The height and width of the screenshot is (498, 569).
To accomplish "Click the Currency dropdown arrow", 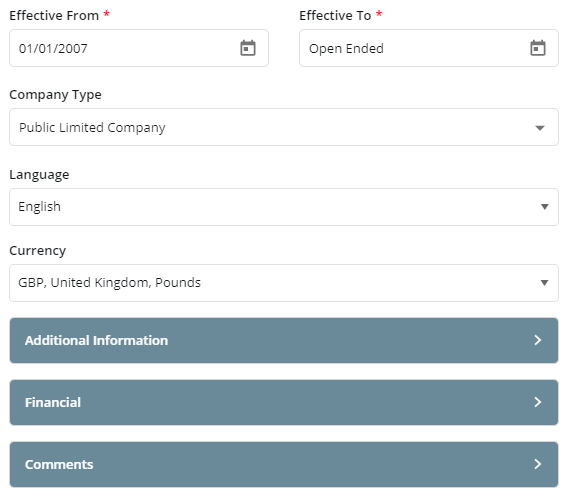I will [544, 283].
